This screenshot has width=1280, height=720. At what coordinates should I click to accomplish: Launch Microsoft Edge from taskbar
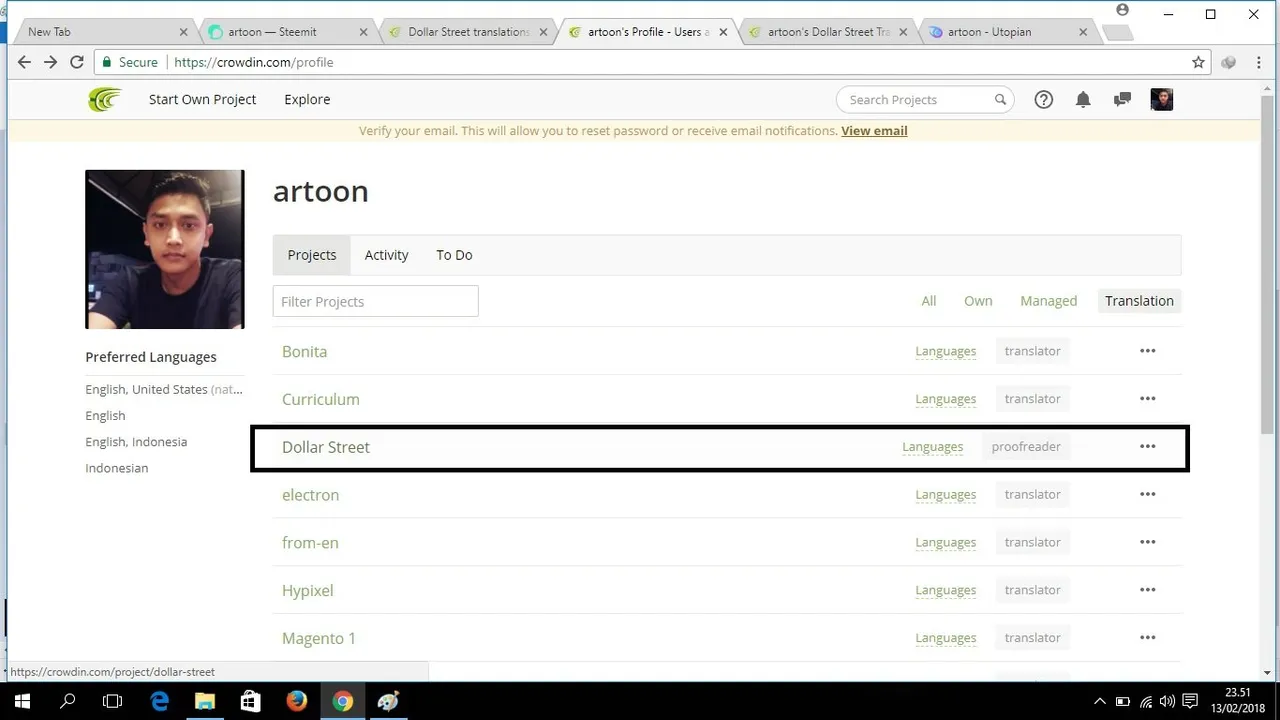click(159, 701)
